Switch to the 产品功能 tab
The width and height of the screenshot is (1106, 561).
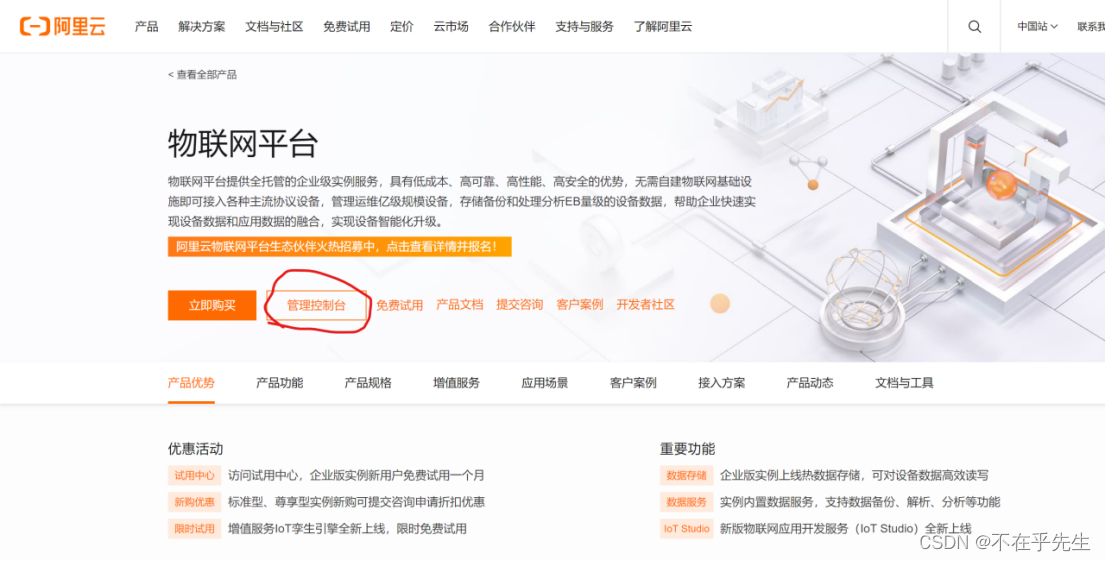coord(279,383)
